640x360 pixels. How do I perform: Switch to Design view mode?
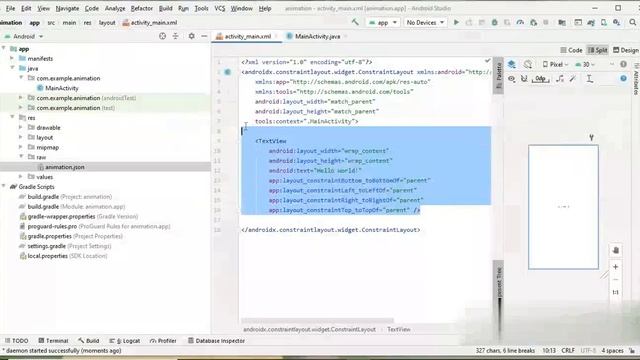(x=625, y=50)
